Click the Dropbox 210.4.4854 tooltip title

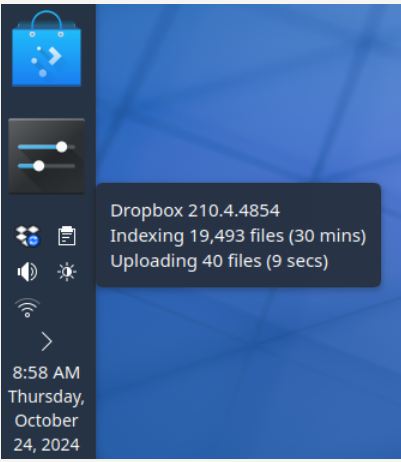pos(195,211)
